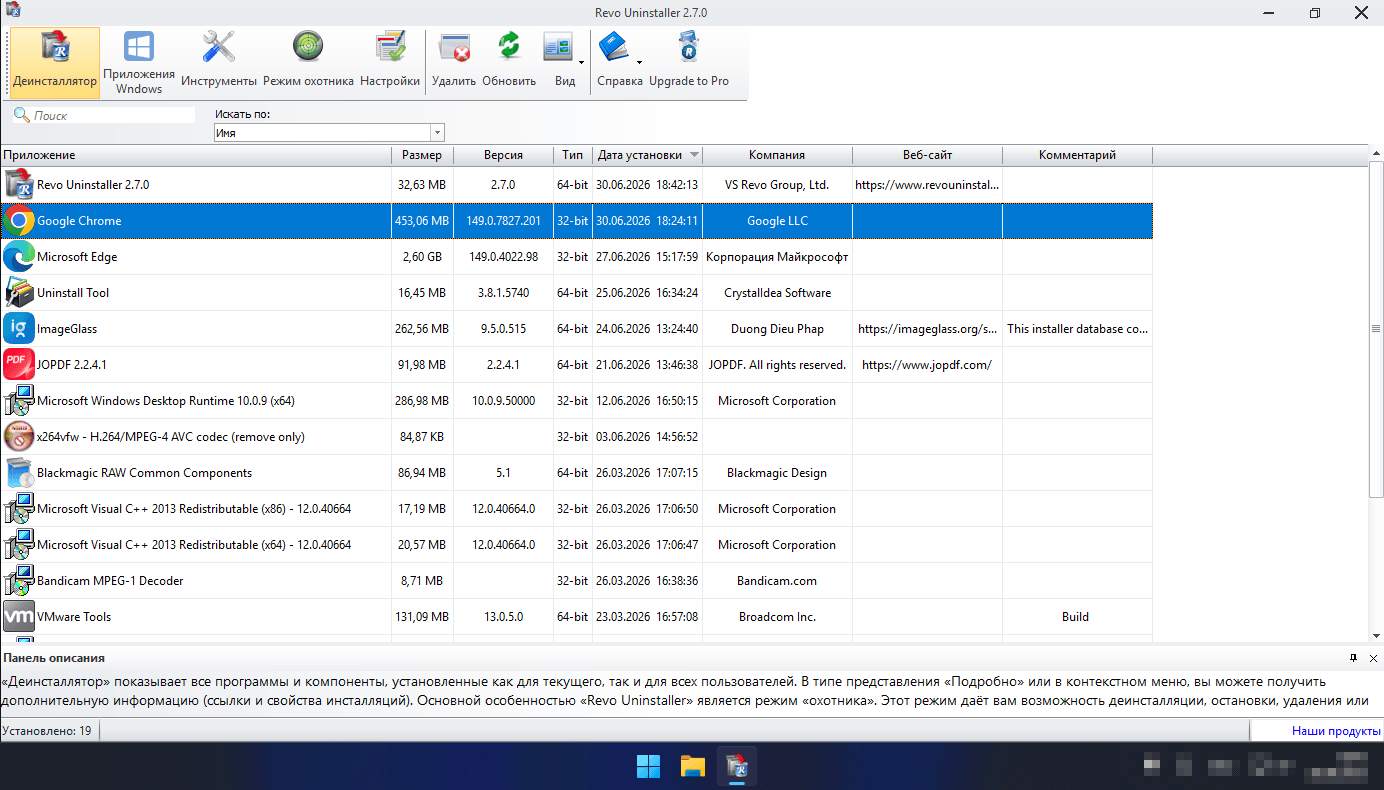Sort by Версия column header
1384x790 pixels.
click(503, 155)
